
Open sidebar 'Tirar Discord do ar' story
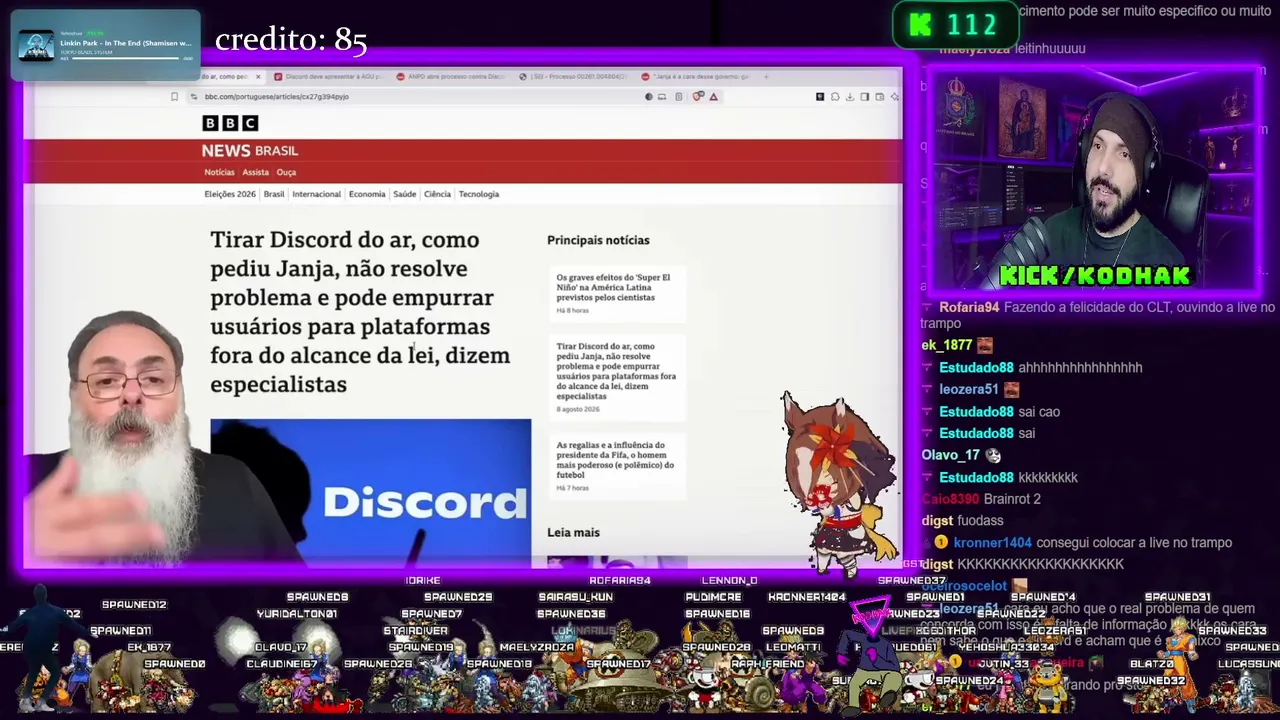click(x=616, y=378)
